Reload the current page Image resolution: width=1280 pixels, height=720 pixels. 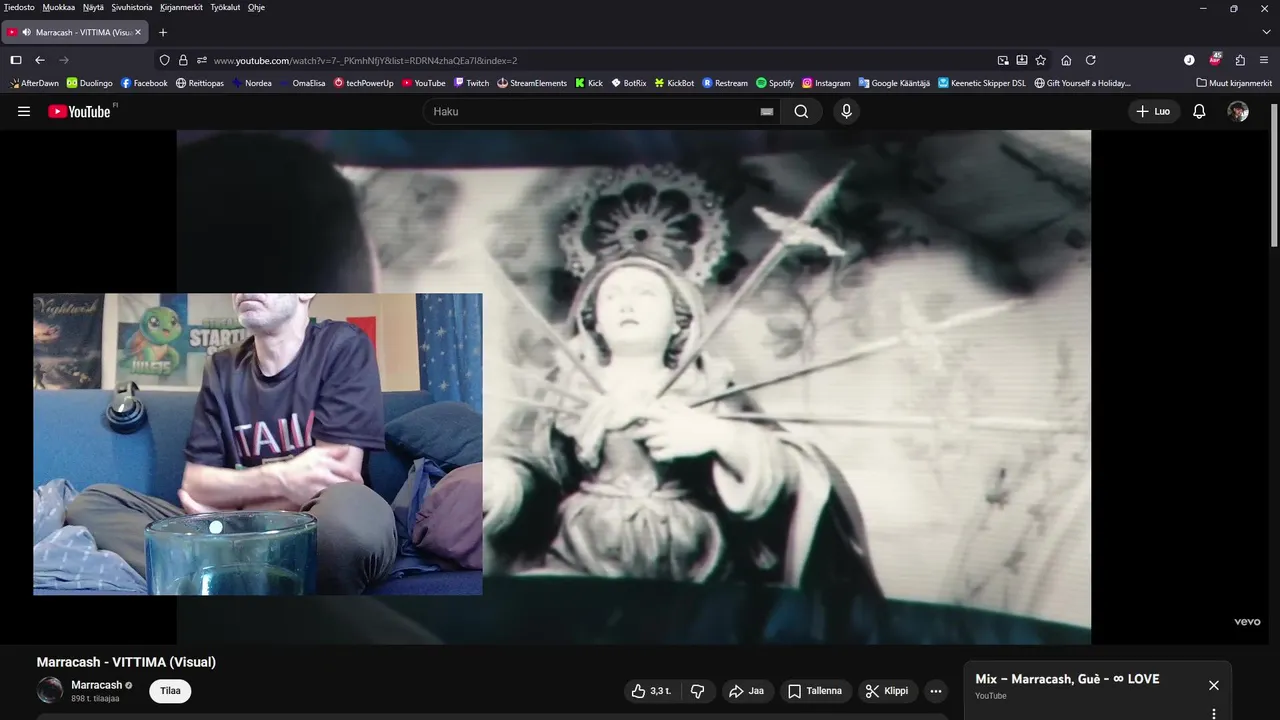coord(1091,60)
